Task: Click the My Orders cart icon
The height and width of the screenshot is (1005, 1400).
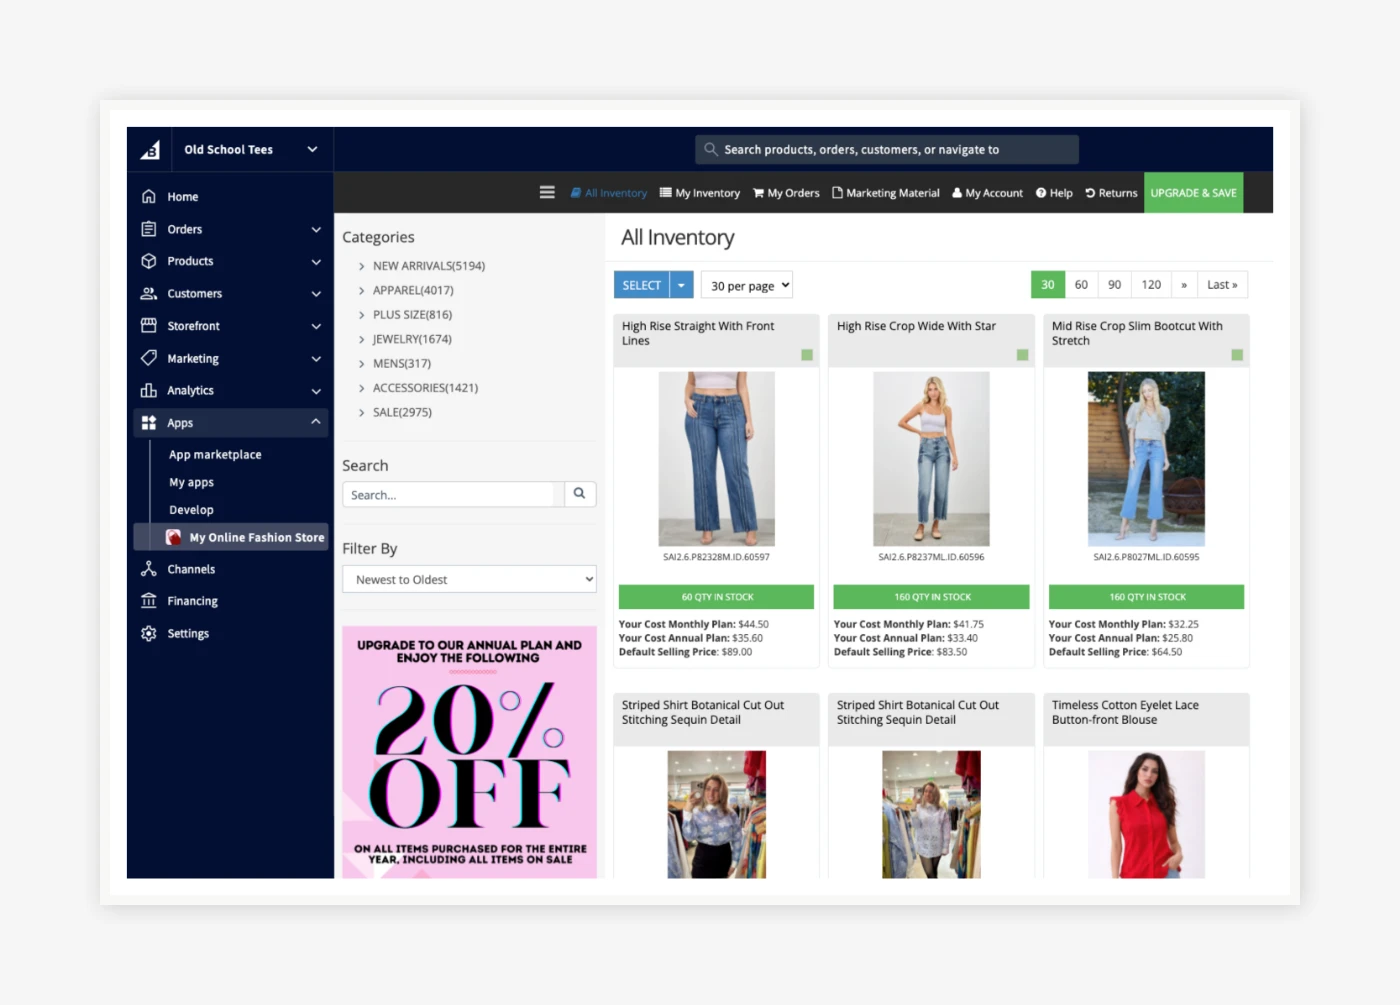Action: tap(758, 193)
